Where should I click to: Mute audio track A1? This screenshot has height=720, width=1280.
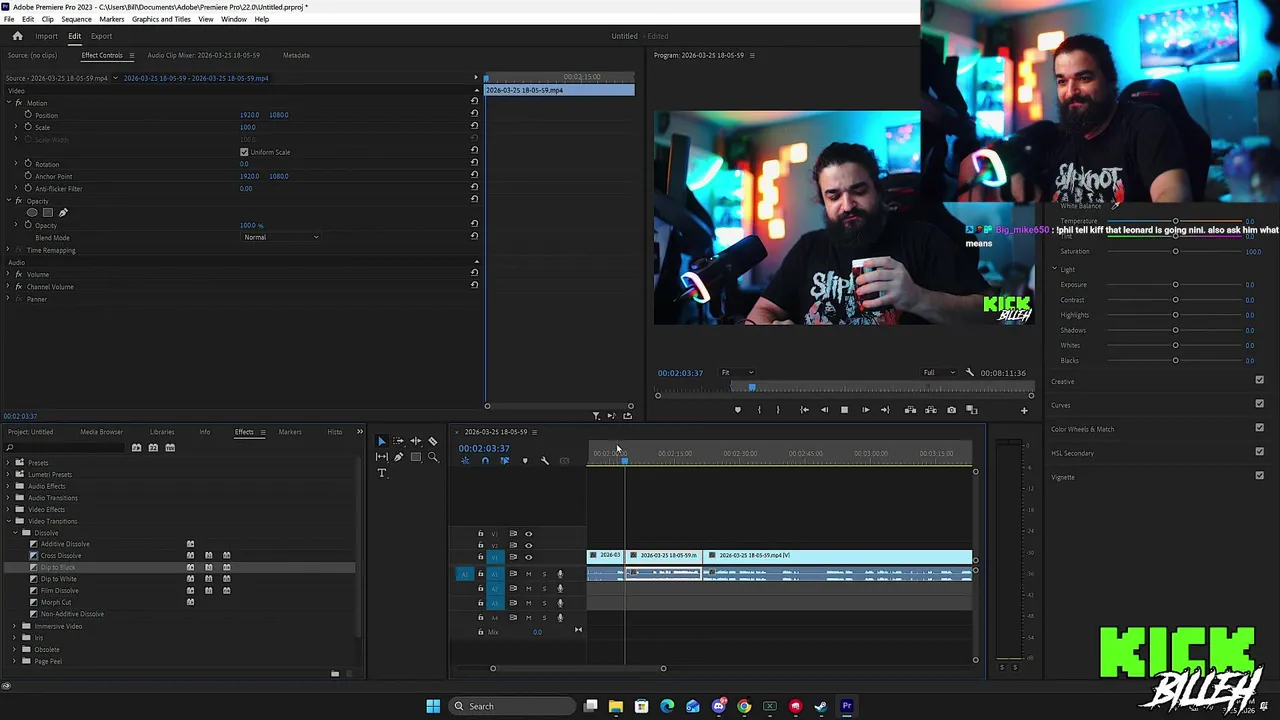point(528,574)
